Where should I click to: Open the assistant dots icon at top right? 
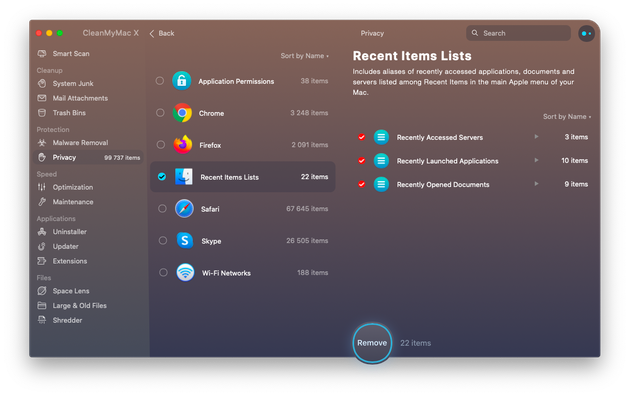point(586,33)
